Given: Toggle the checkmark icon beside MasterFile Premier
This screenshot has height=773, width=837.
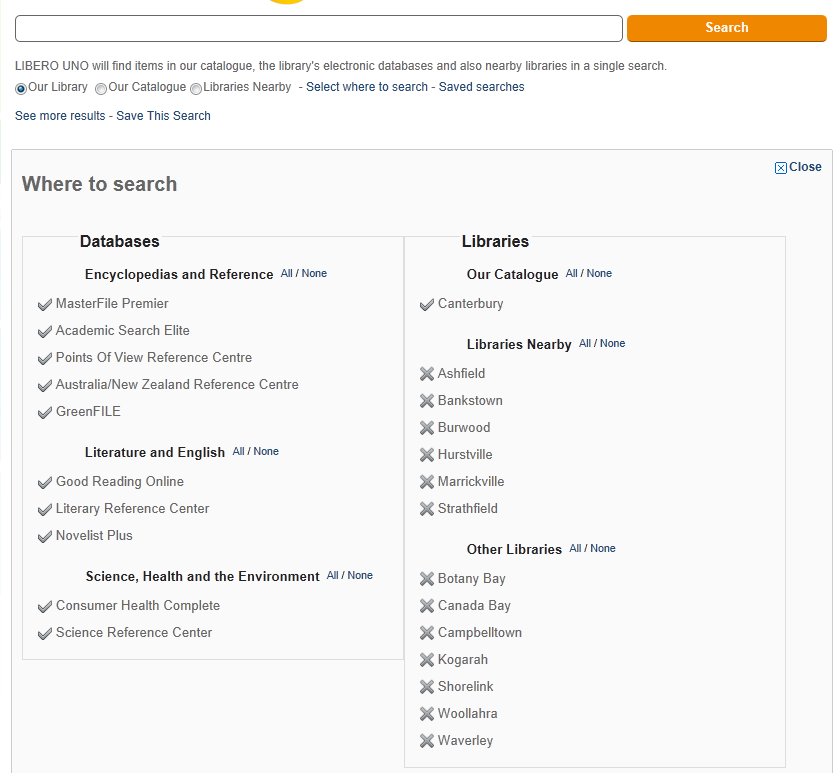Looking at the screenshot, I should tap(45, 305).
